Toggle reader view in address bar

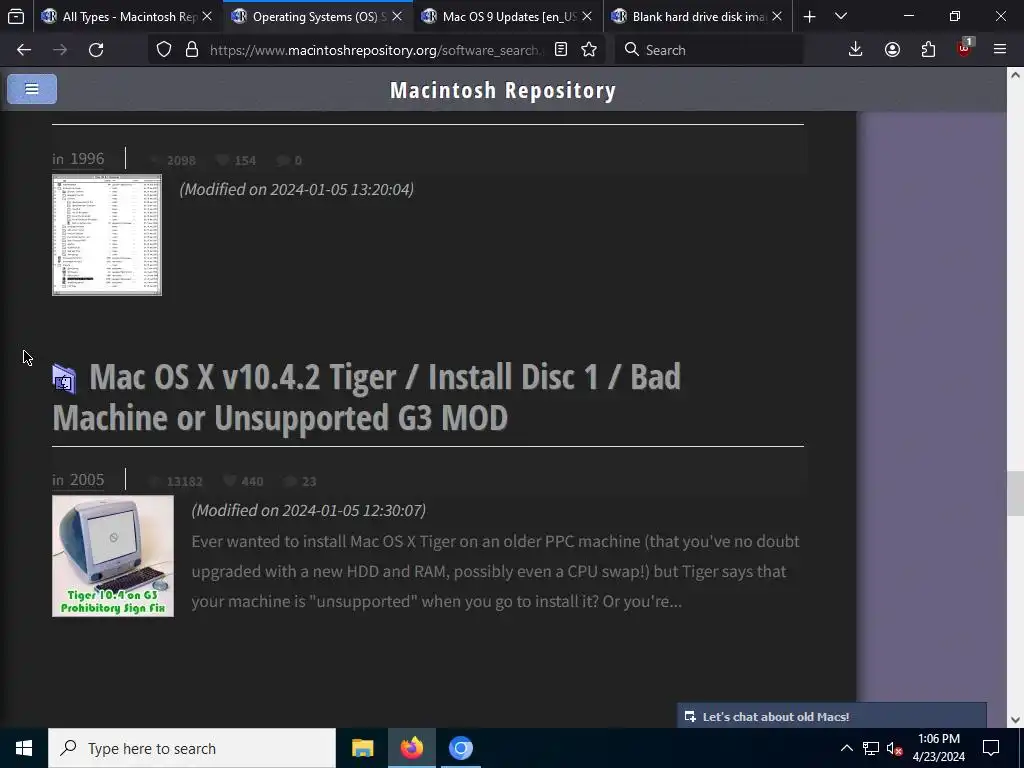pyautogui.click(x=560, y=50)
